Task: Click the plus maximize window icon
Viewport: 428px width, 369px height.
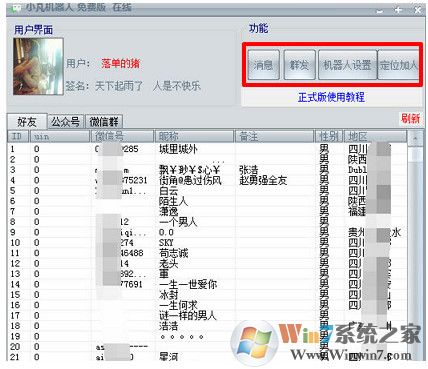Action: tap(398, 10)
